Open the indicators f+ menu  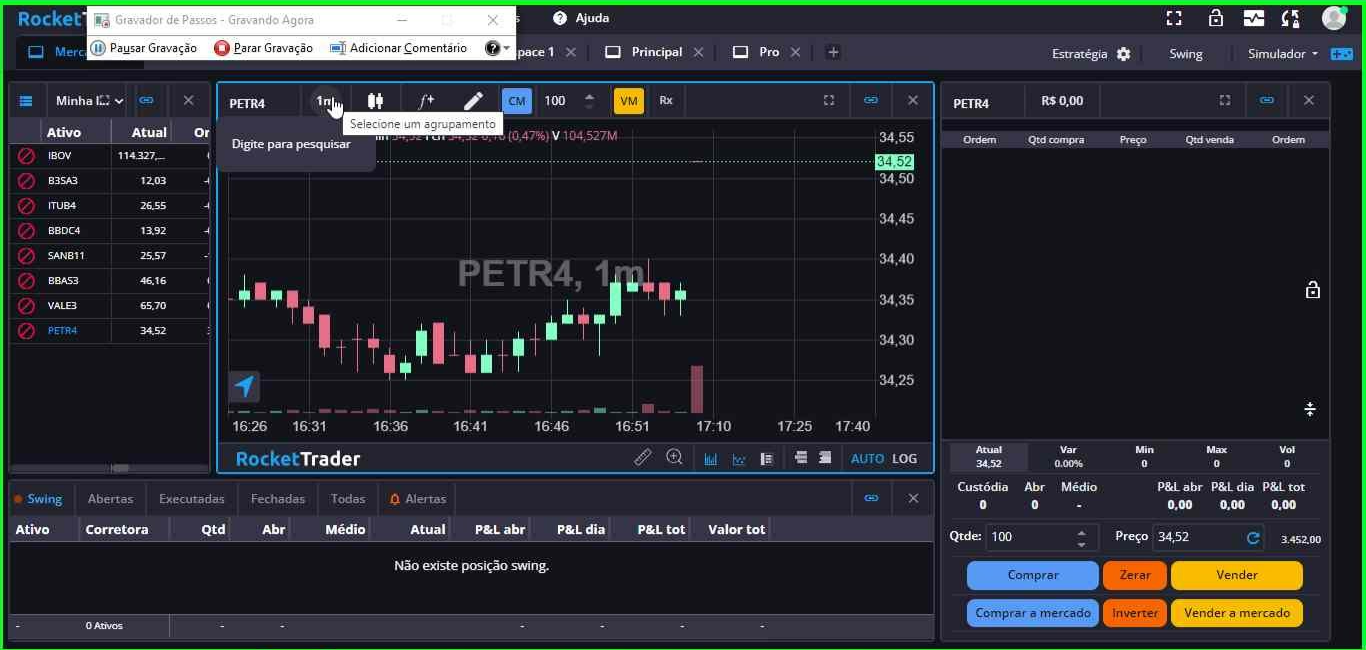426,101
